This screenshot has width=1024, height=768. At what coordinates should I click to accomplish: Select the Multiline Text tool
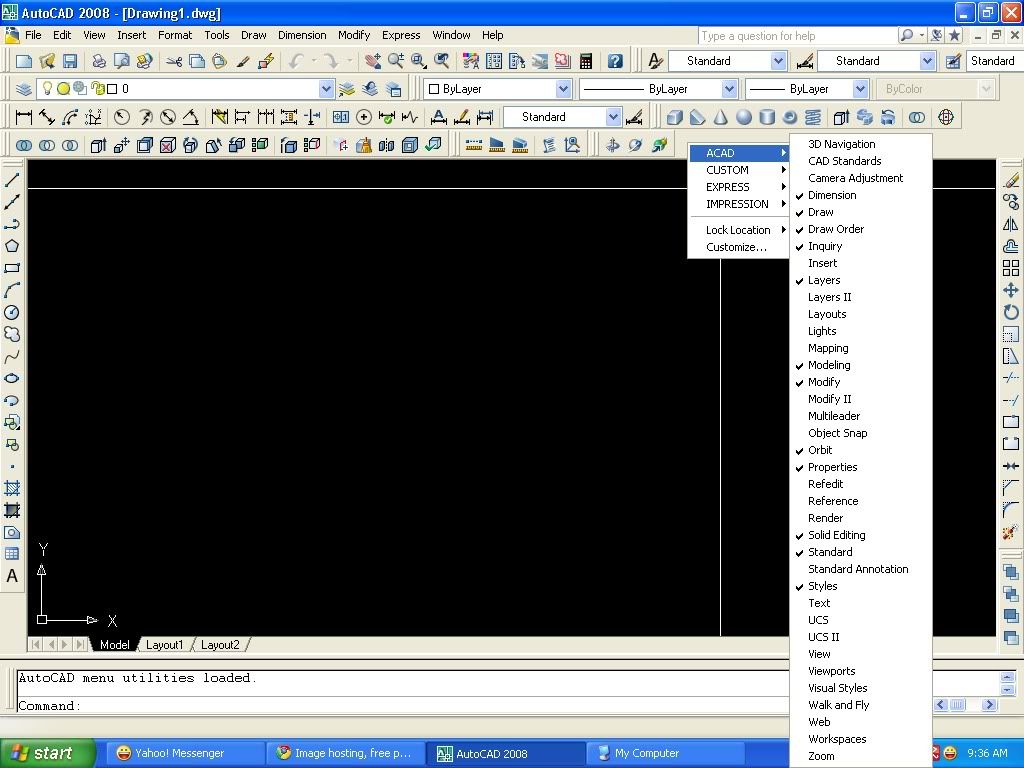coord(12,576)
